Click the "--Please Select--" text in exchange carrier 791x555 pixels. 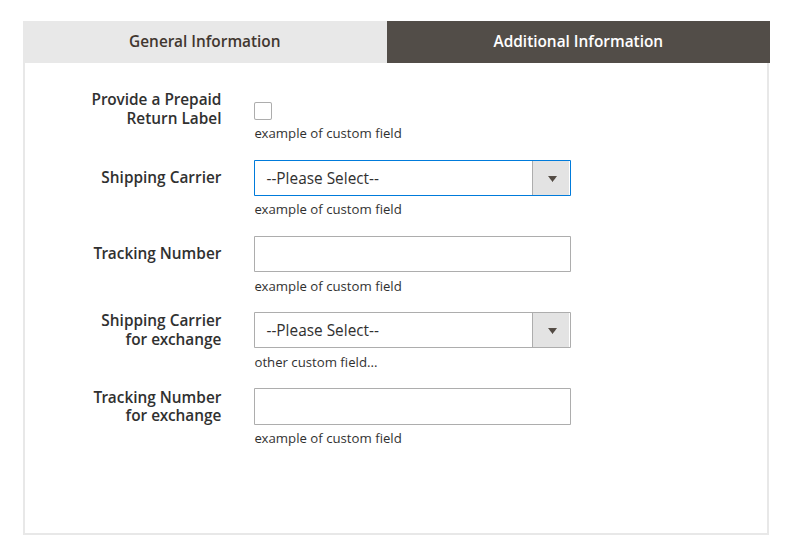322,331
